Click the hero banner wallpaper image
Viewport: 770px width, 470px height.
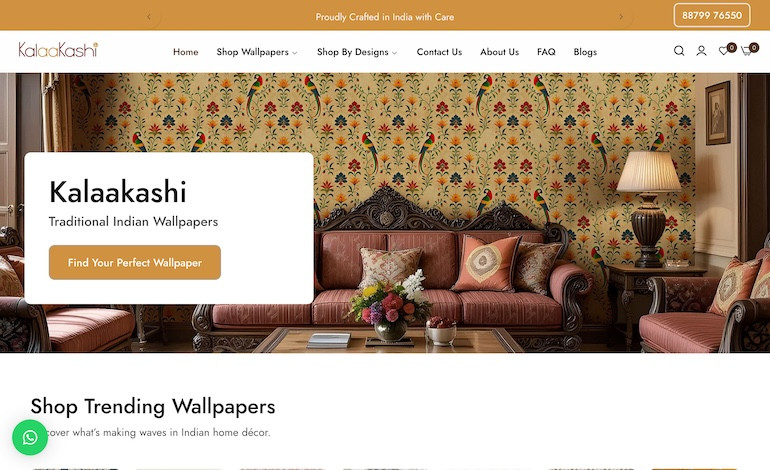(491, 211)
